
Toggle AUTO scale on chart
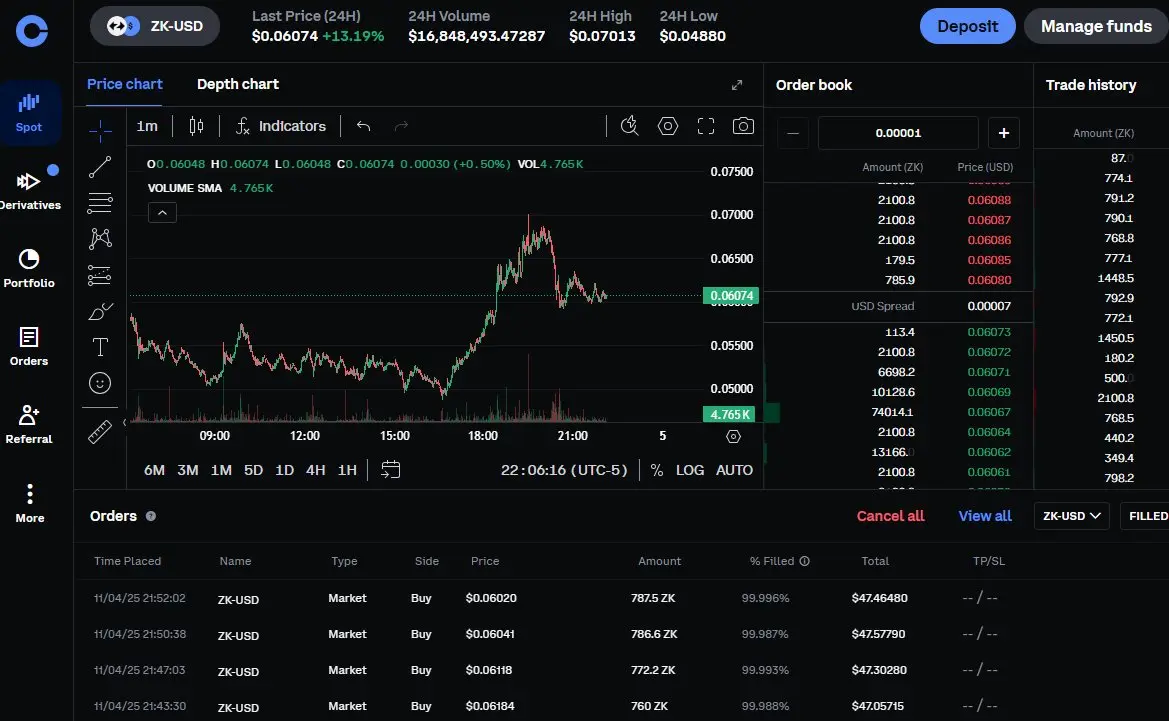tap(734, 470)
